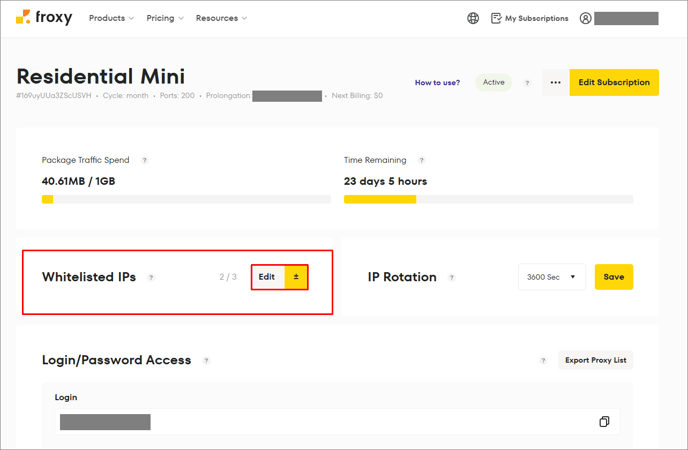Image resolution: width=688 pixels, height=450 pixels.
Task: Click the Login field
Action: tap(337, 421)
